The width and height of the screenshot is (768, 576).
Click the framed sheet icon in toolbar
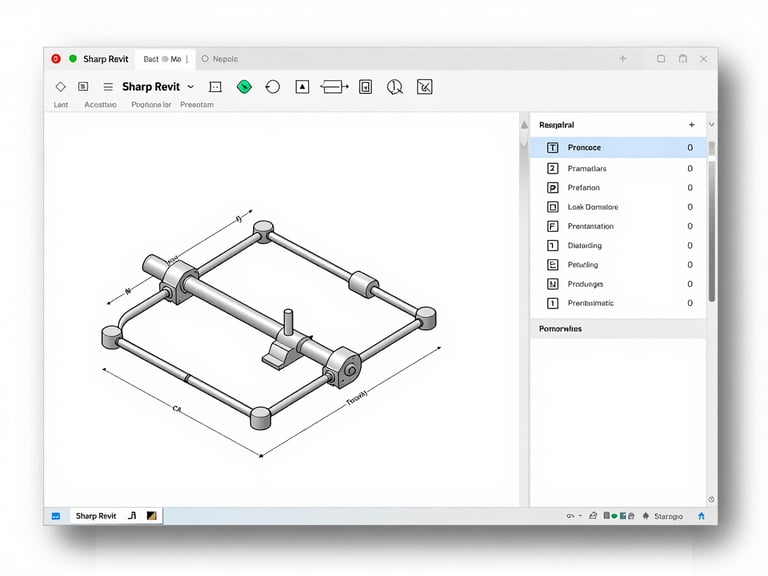(365, 87)
